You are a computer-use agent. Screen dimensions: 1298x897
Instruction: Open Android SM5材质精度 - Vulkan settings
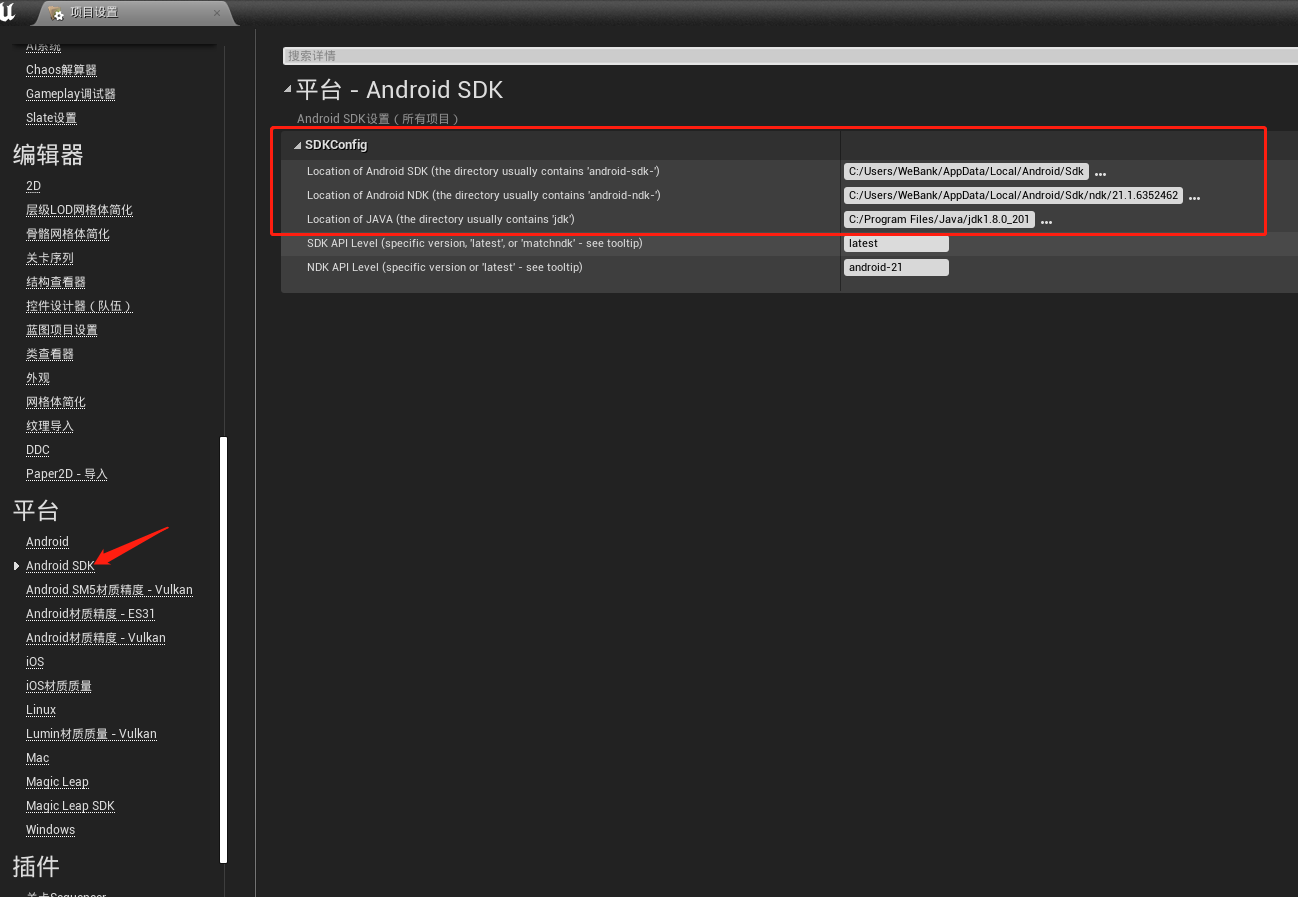(x=109, y=590)
